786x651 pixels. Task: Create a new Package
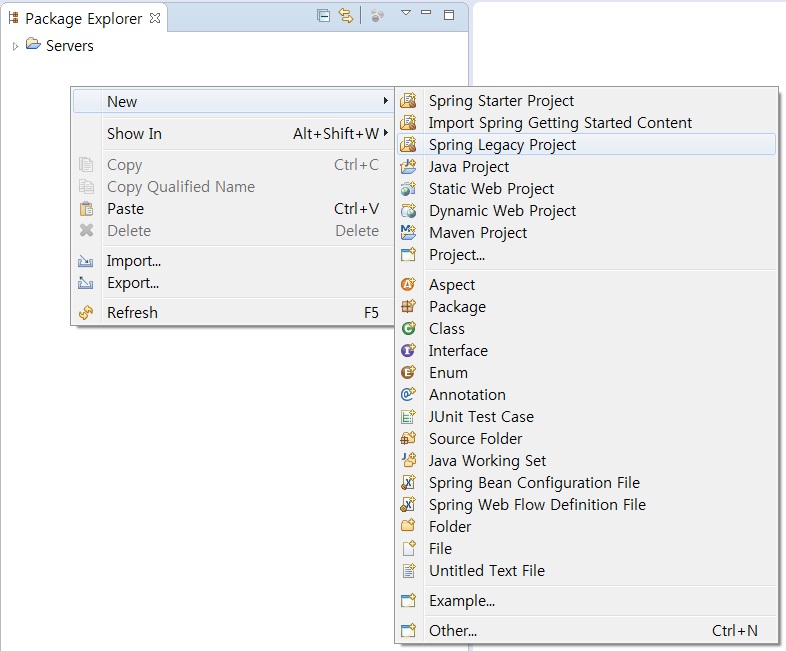(x=586, y=306)
